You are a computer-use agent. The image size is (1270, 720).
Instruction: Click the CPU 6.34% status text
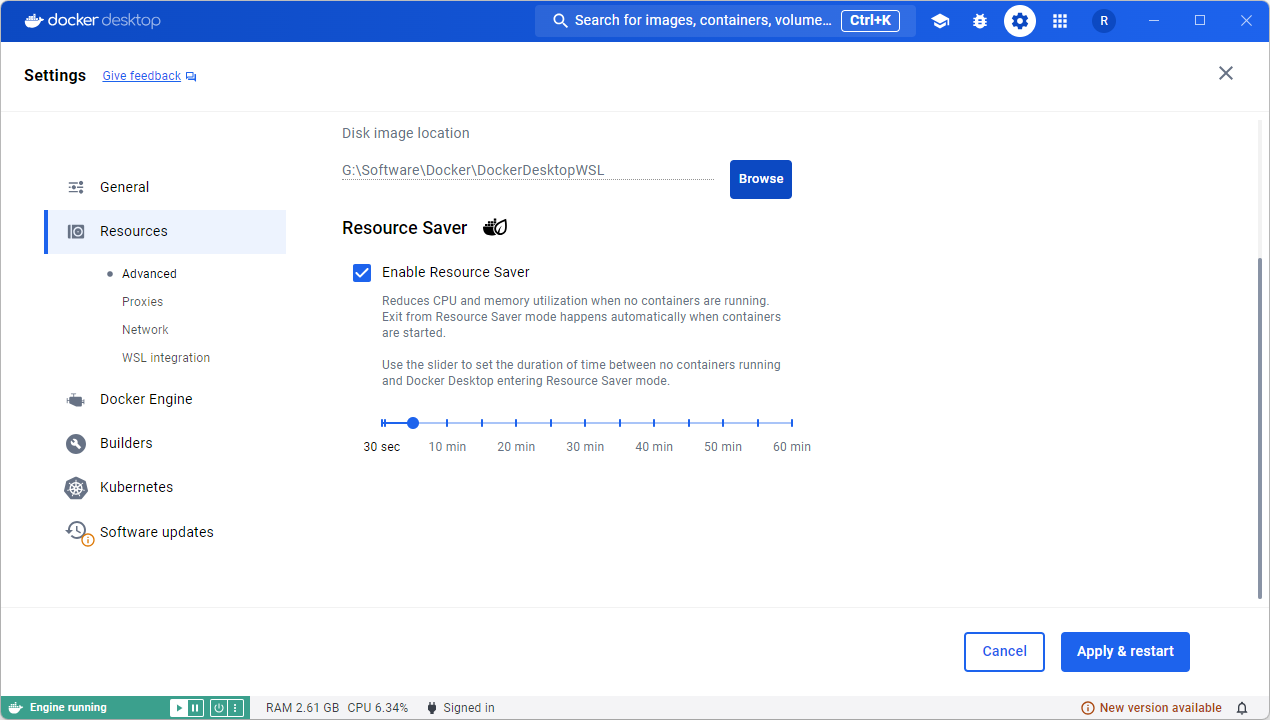[378, 708]
